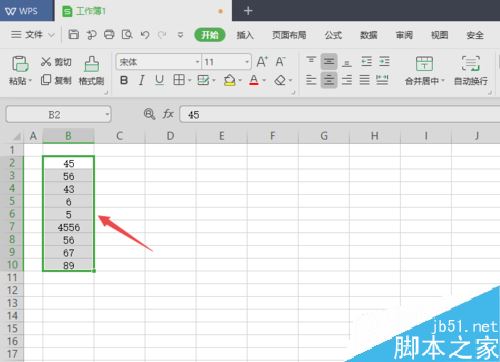This screenshot has width=500, height=362.
Task: Expand the fill color dropdown arrow
Action: [x=240, y=80]
